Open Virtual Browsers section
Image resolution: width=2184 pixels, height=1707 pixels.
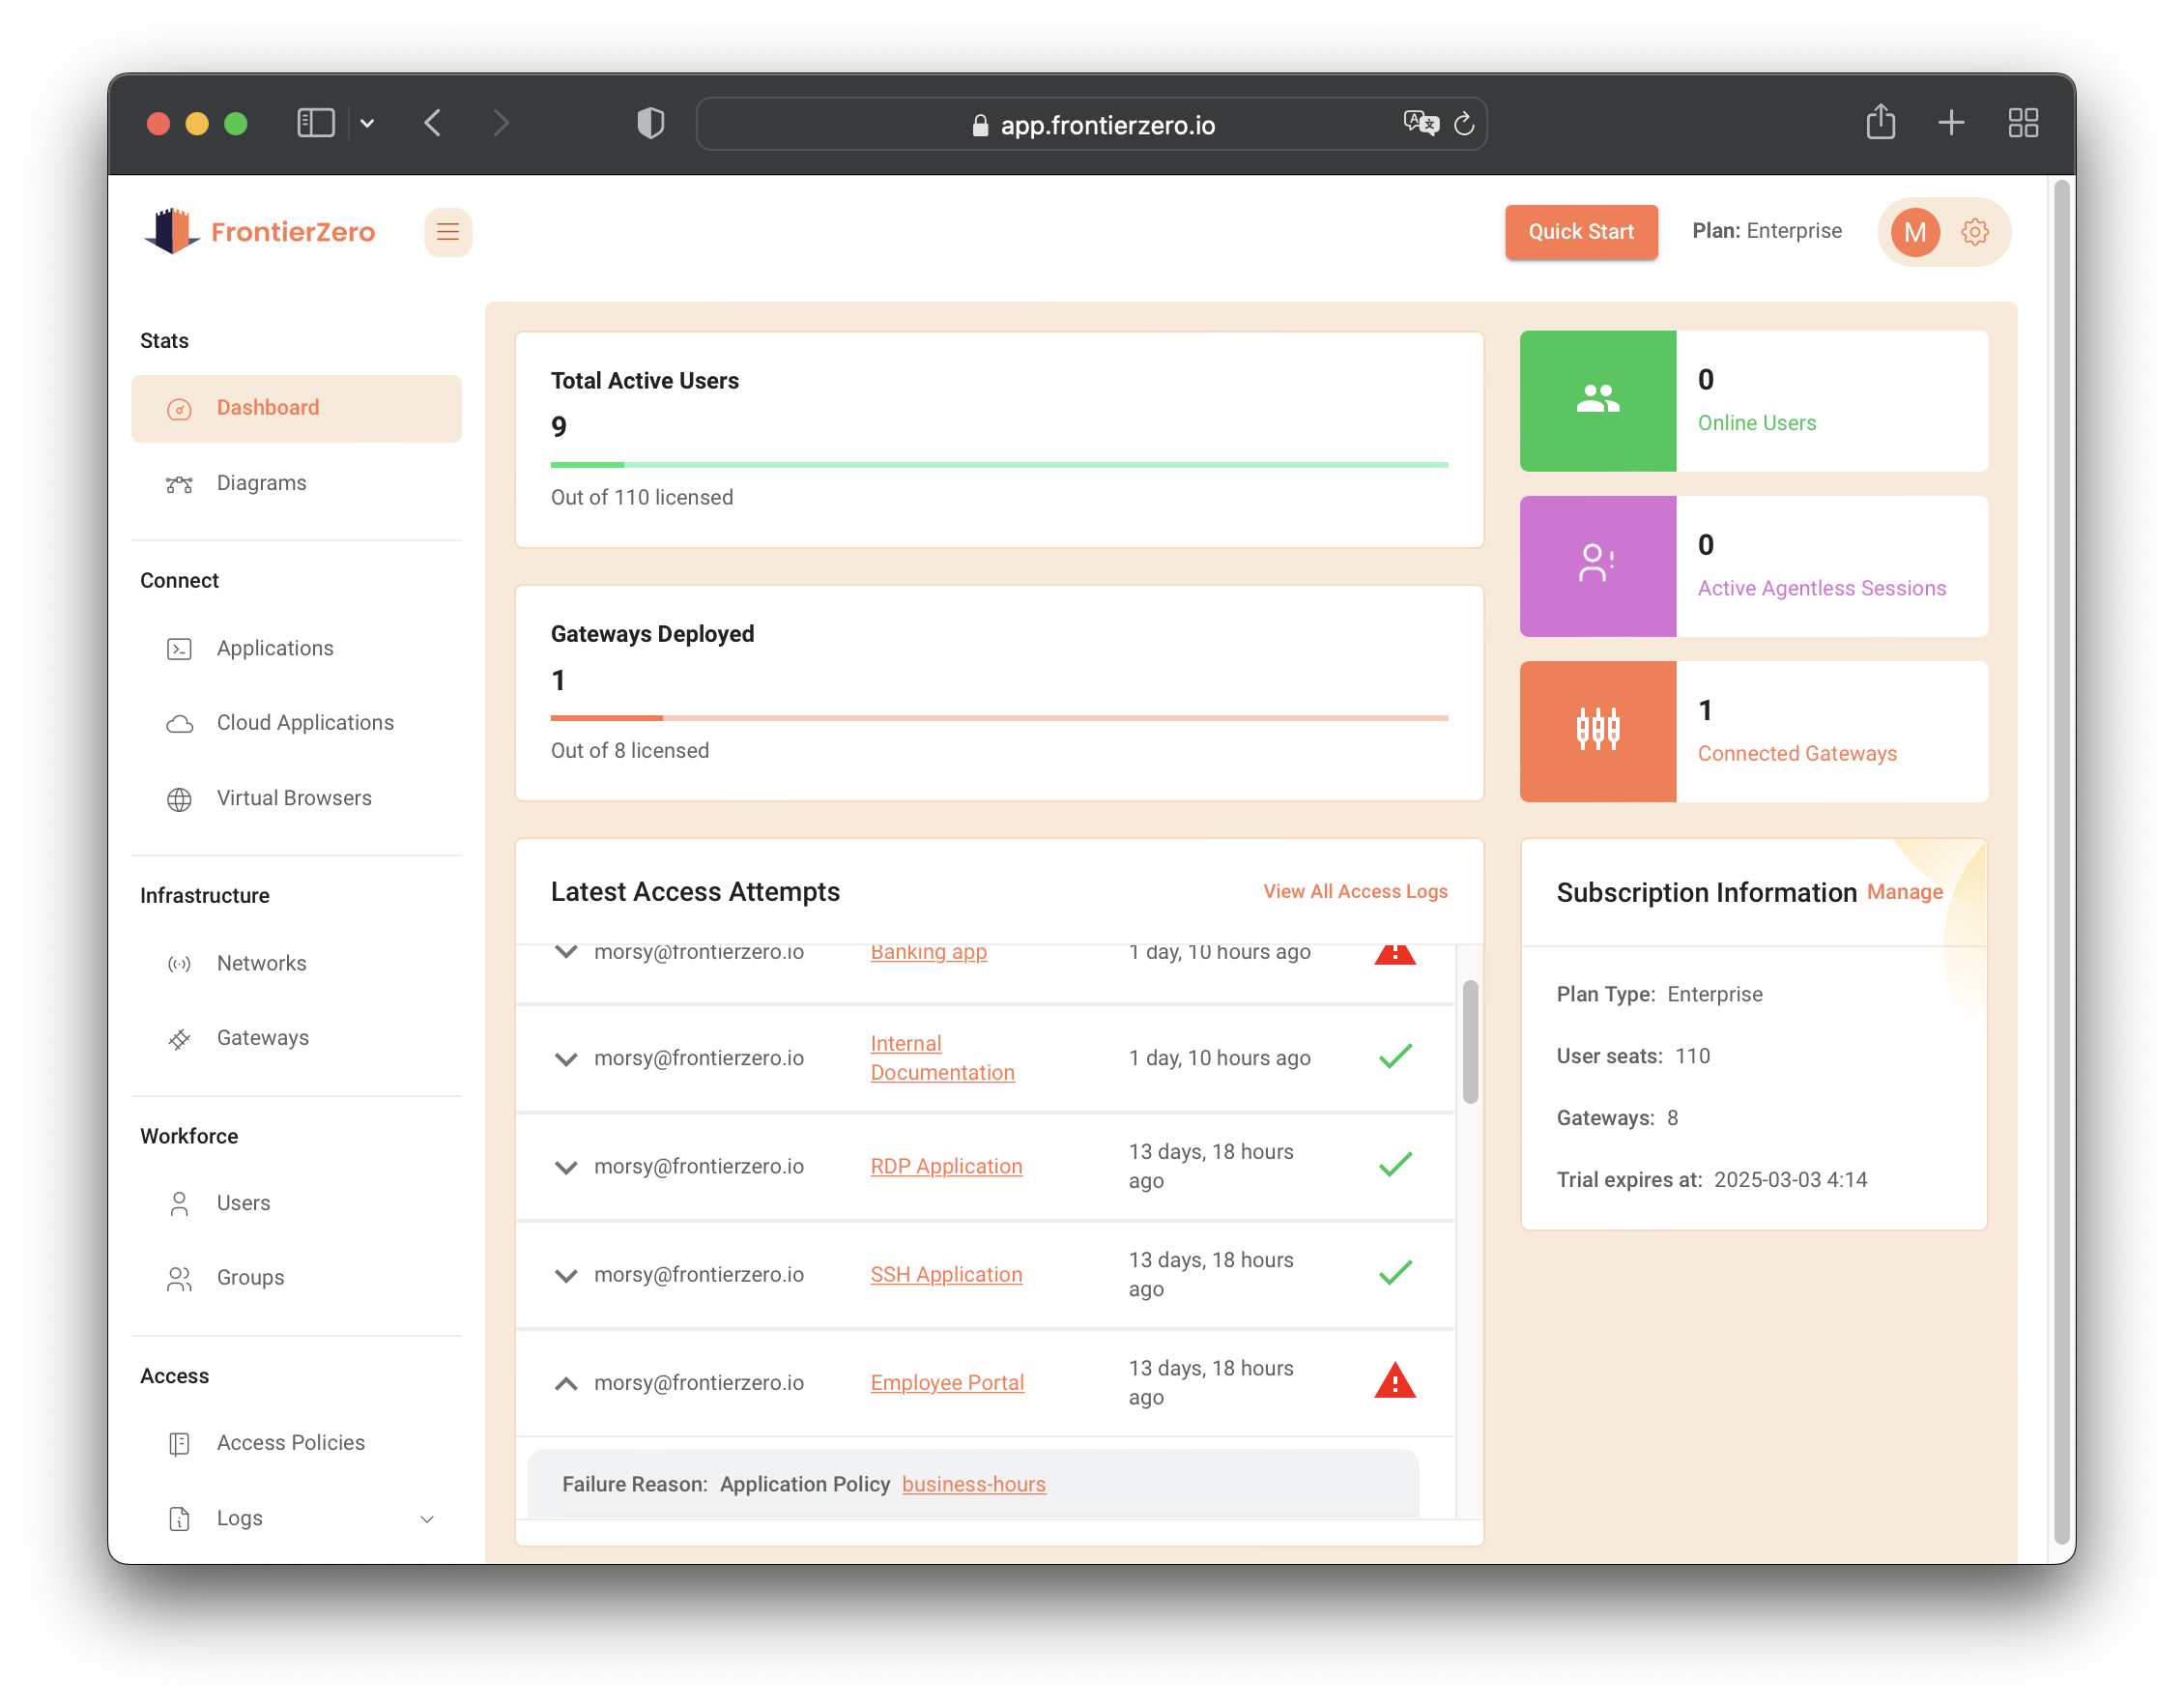[x=296, y=799]
